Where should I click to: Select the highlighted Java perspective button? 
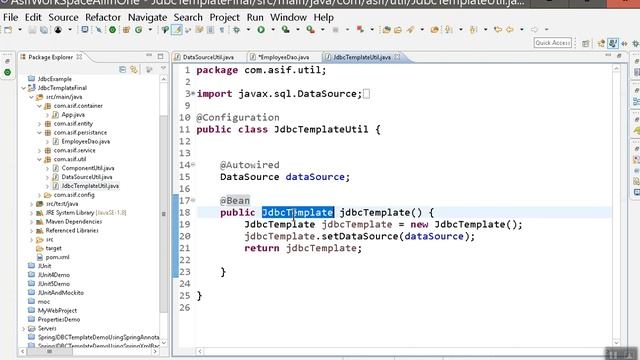tap(613, 43)
